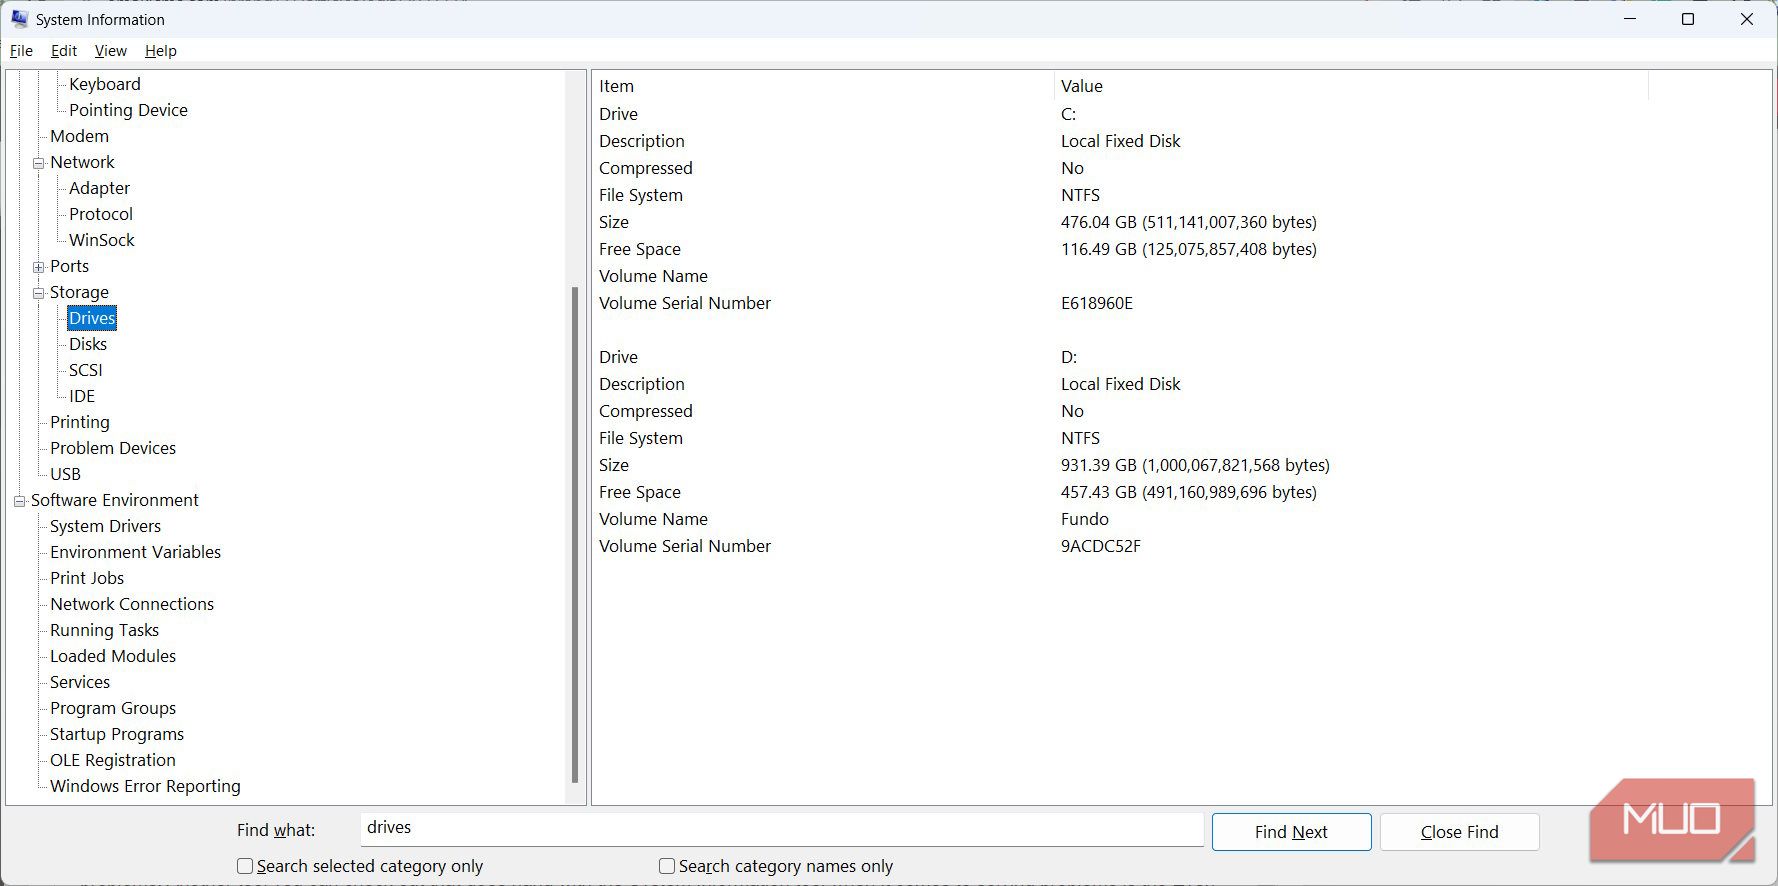The image size is (1778, 886).
Task: Select SCSI under Storage
Action: point(86,370)
